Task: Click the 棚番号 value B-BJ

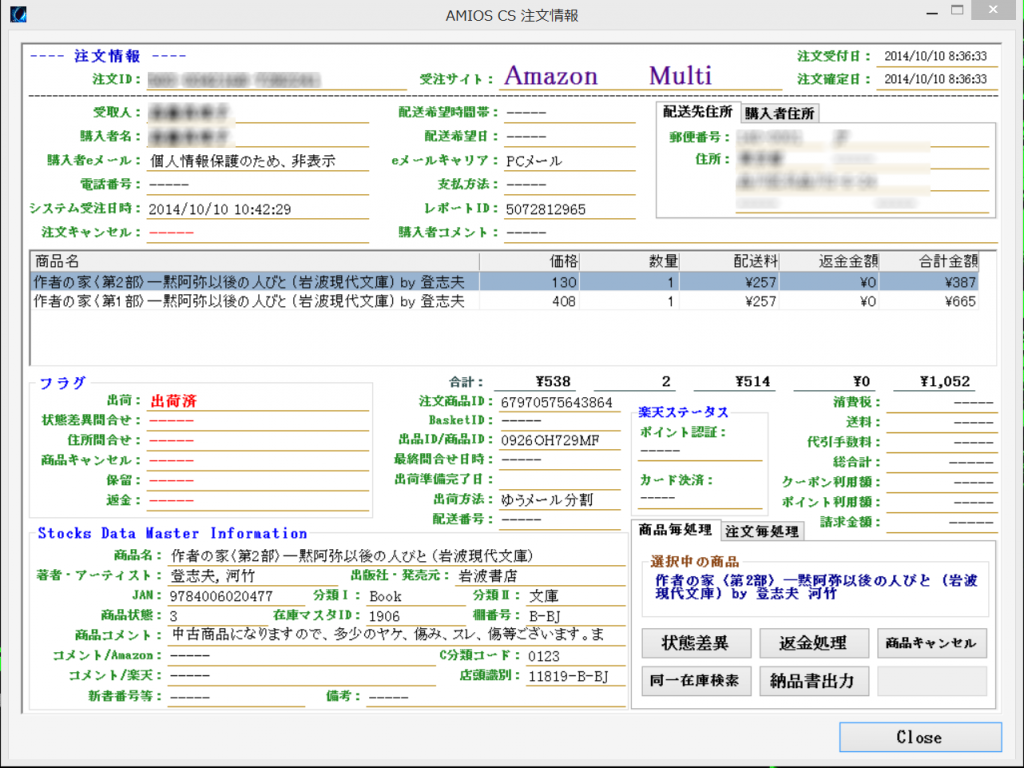Action: click(x=545, y=616)
